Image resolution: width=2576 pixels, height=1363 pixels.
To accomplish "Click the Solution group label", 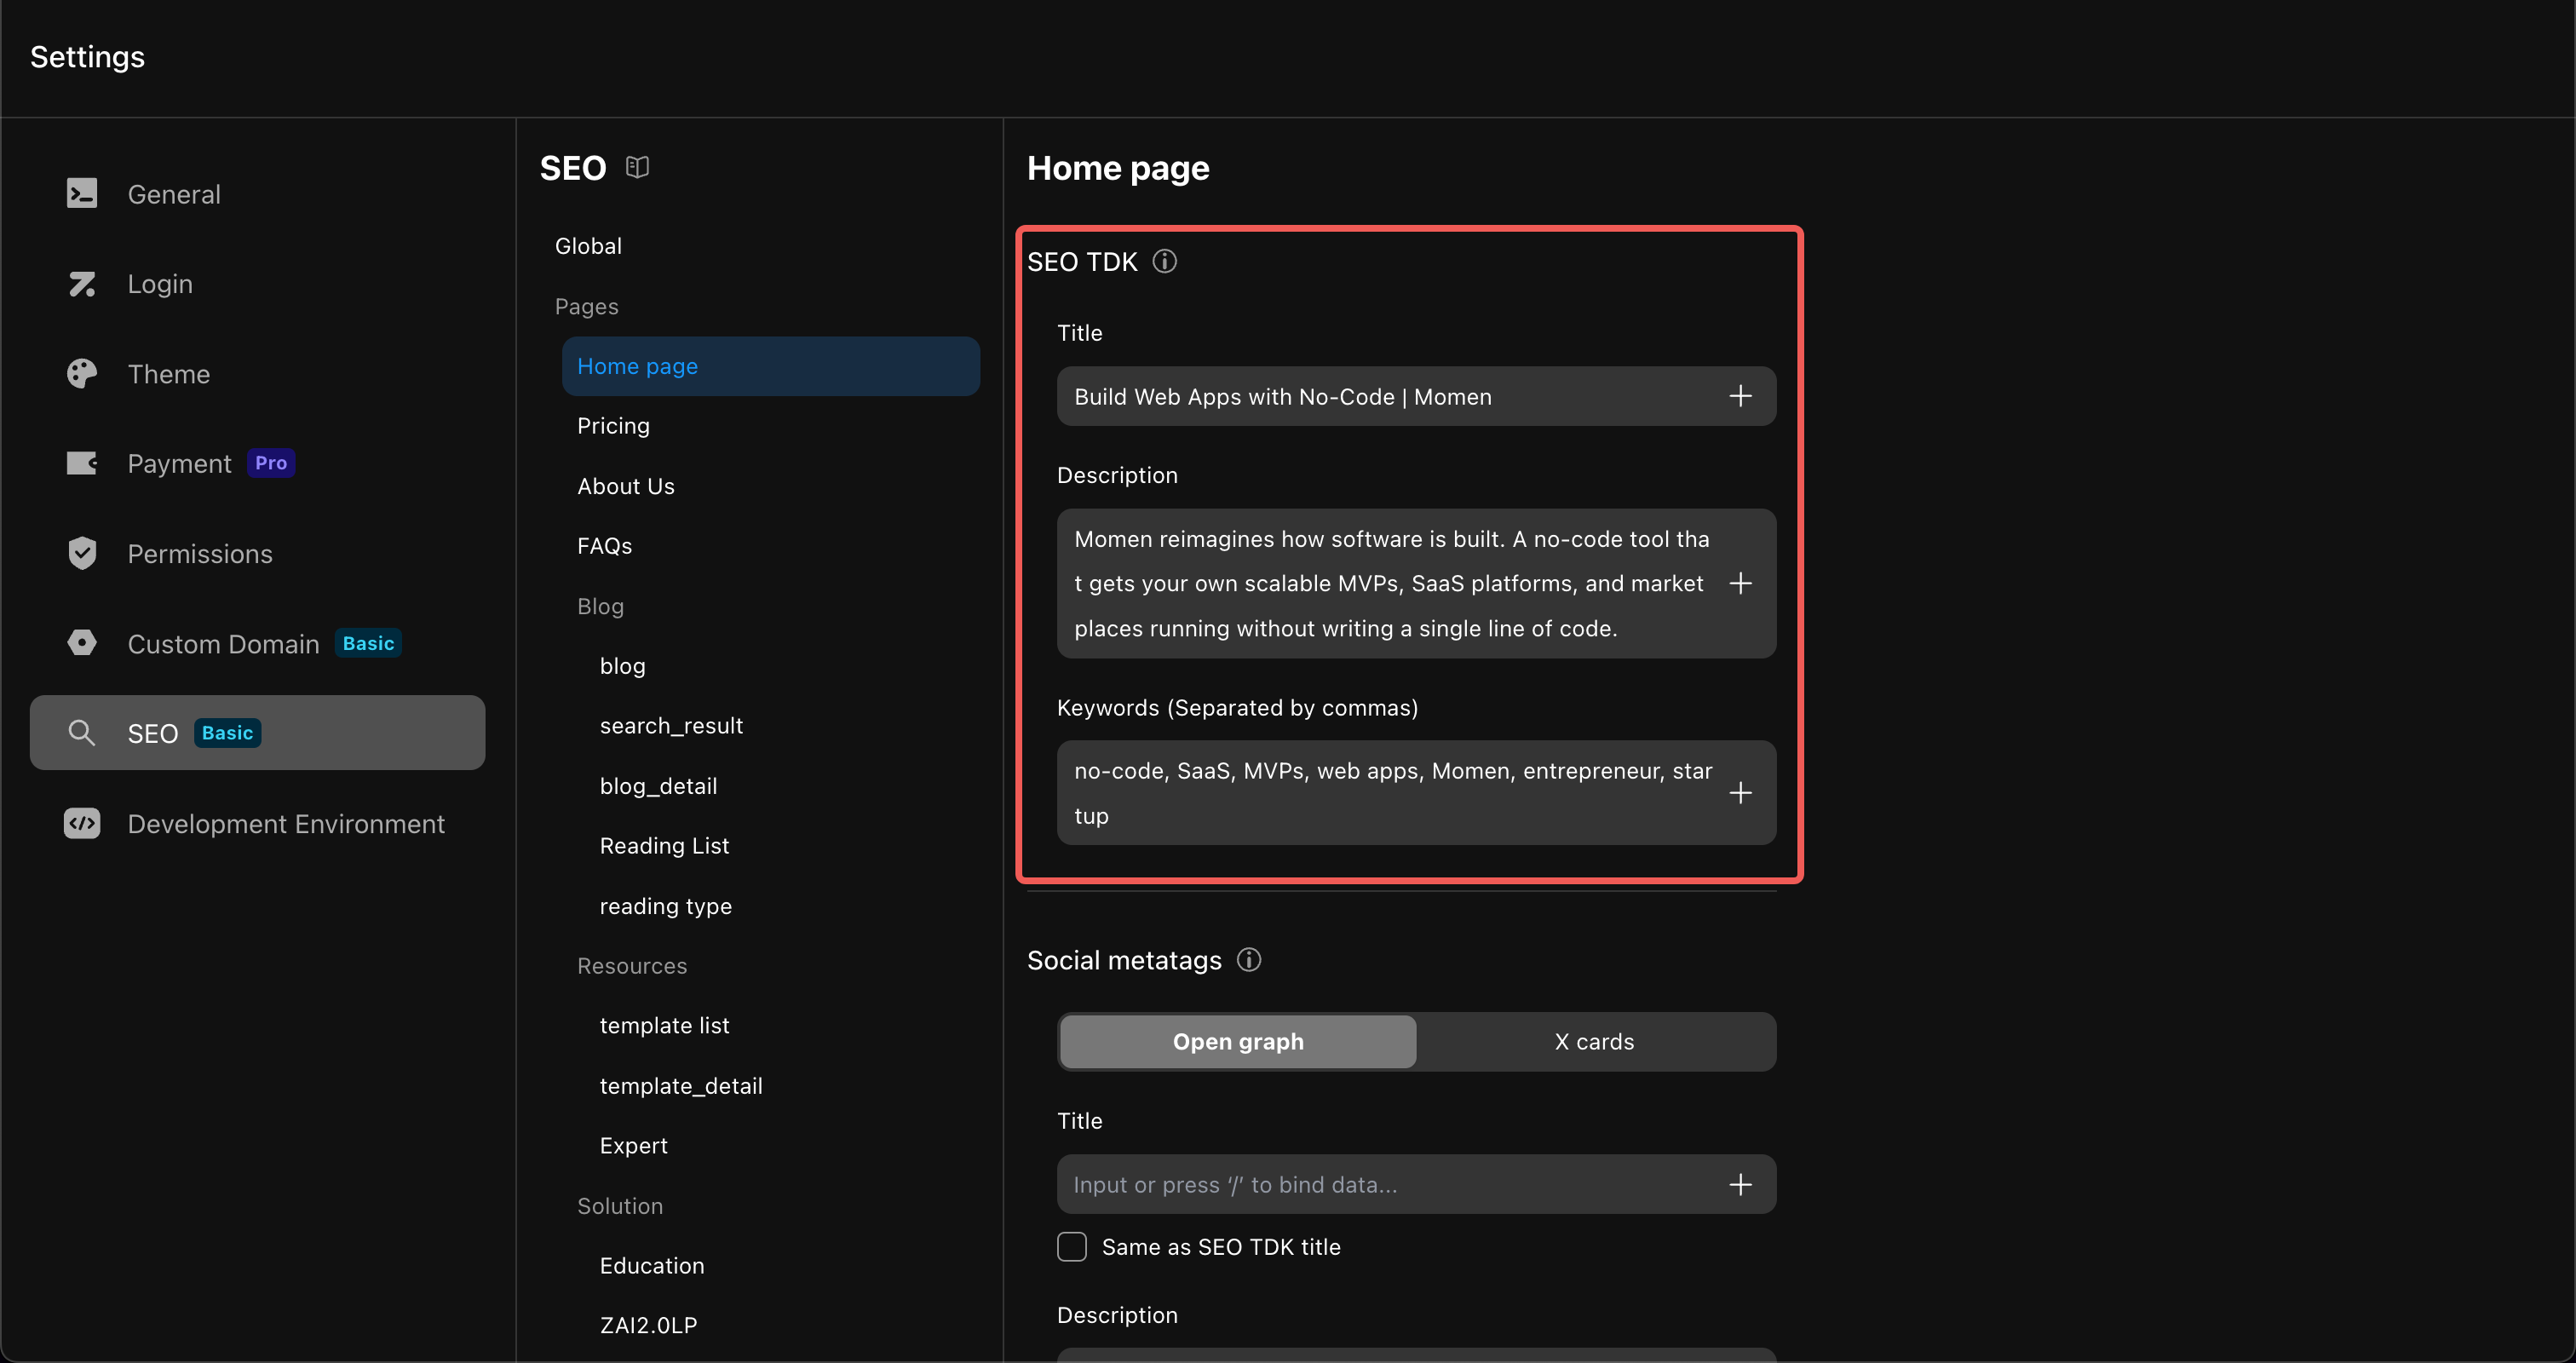I will 620,1206.
